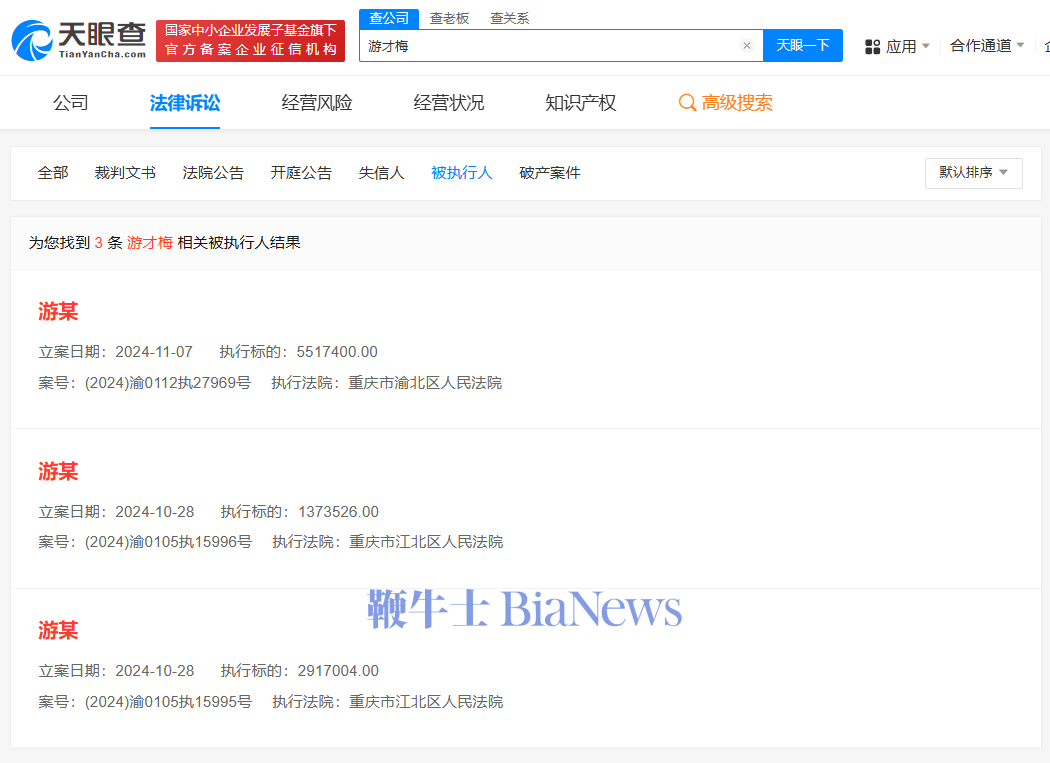This screenshot has width=1050, height=763.
Task: Click the 高级搜索 magnifier icon
Action: pos(687,102)
